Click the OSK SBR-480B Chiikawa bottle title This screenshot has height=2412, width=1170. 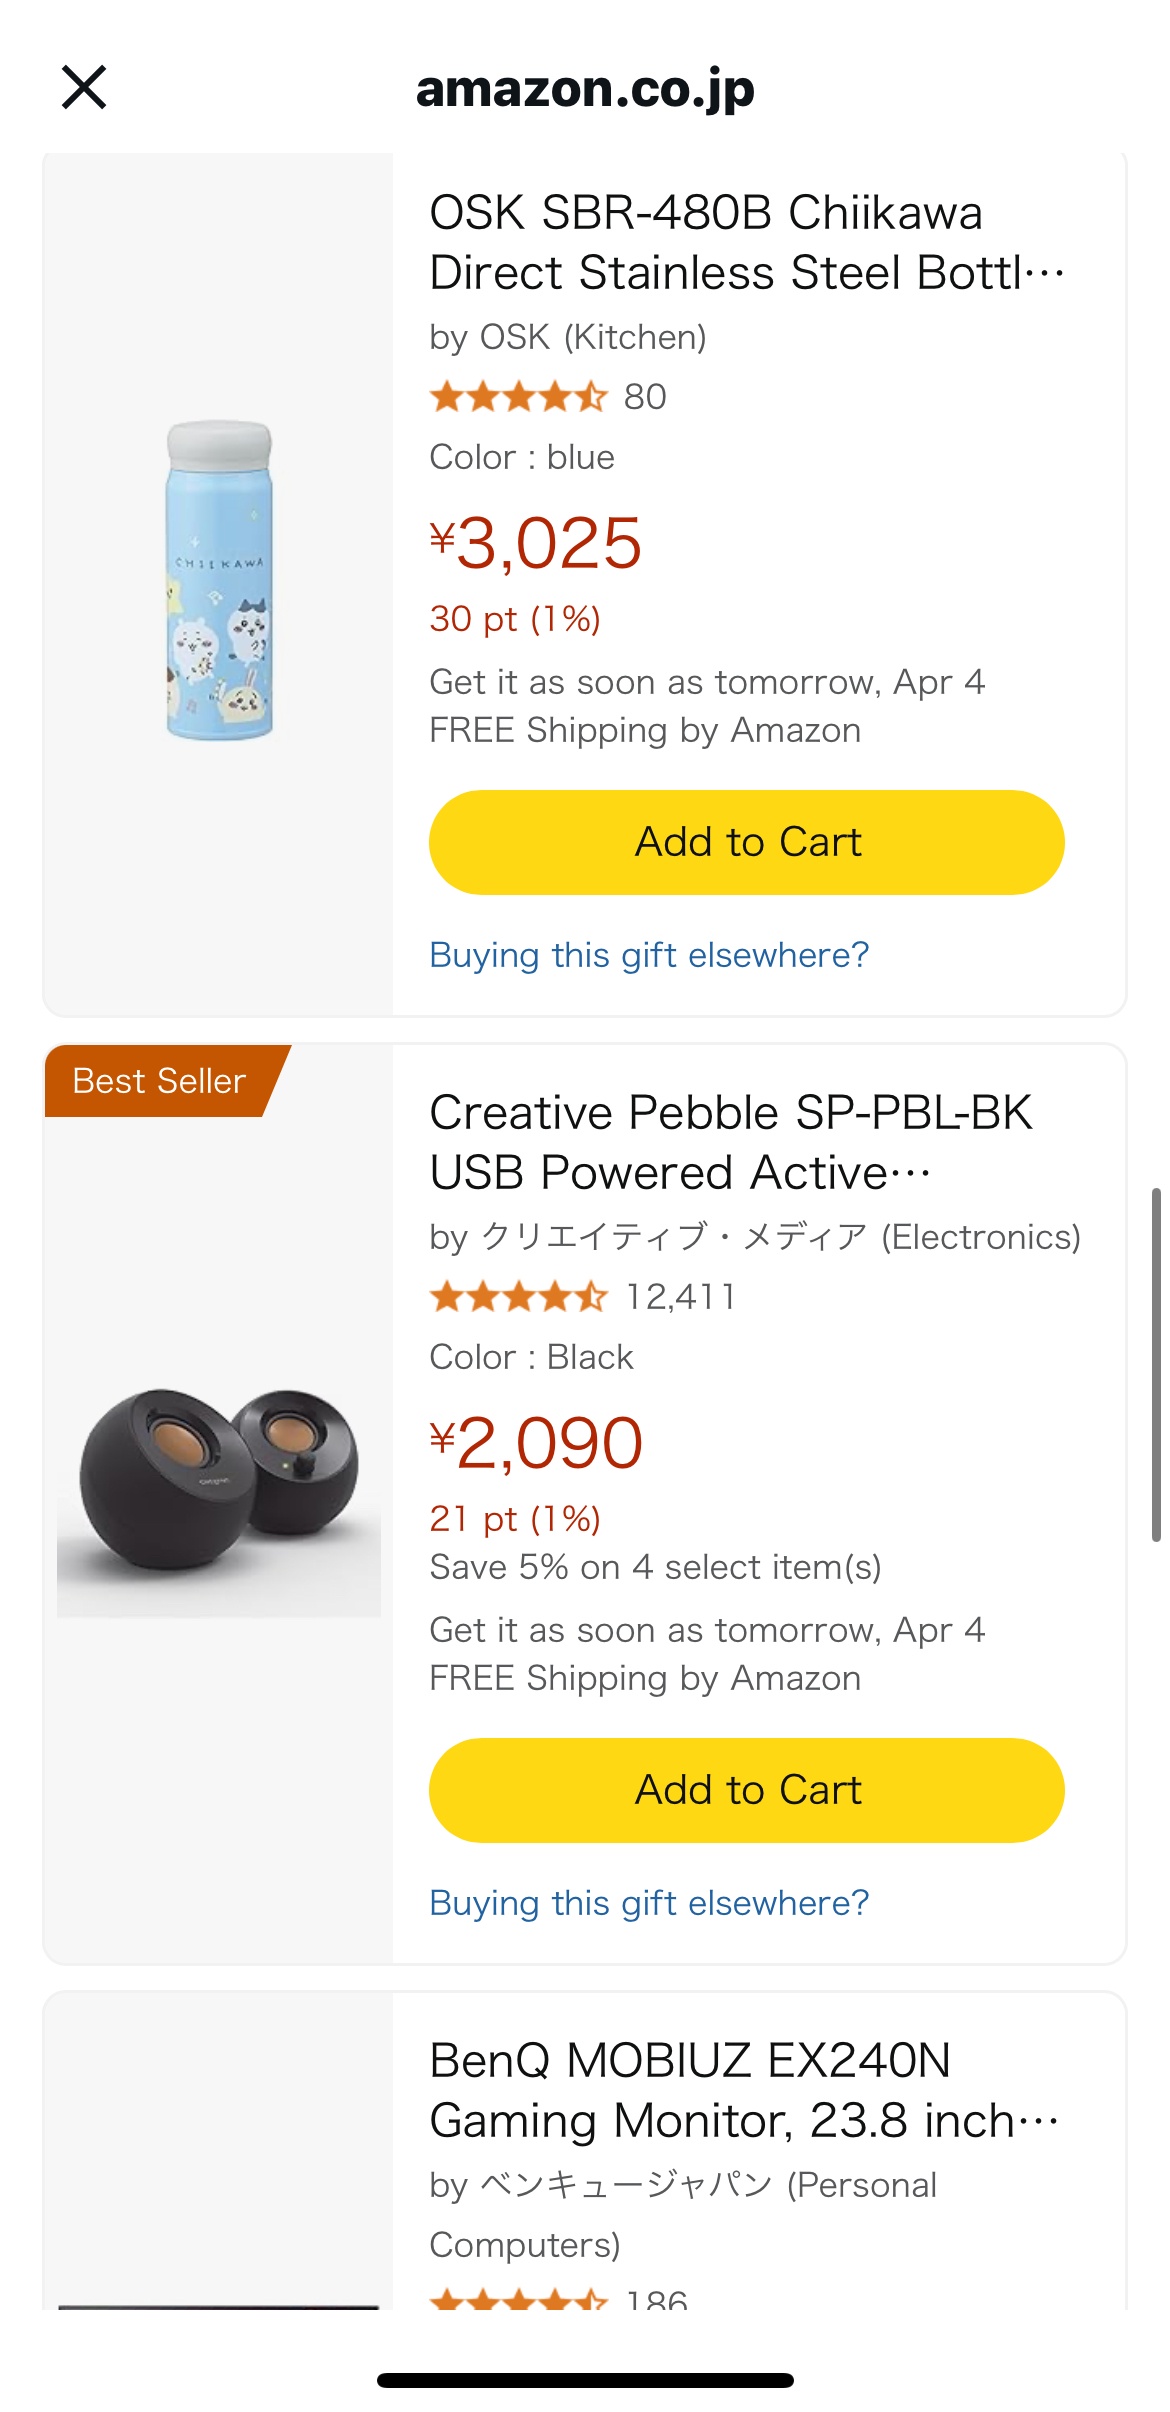[745, 242]
